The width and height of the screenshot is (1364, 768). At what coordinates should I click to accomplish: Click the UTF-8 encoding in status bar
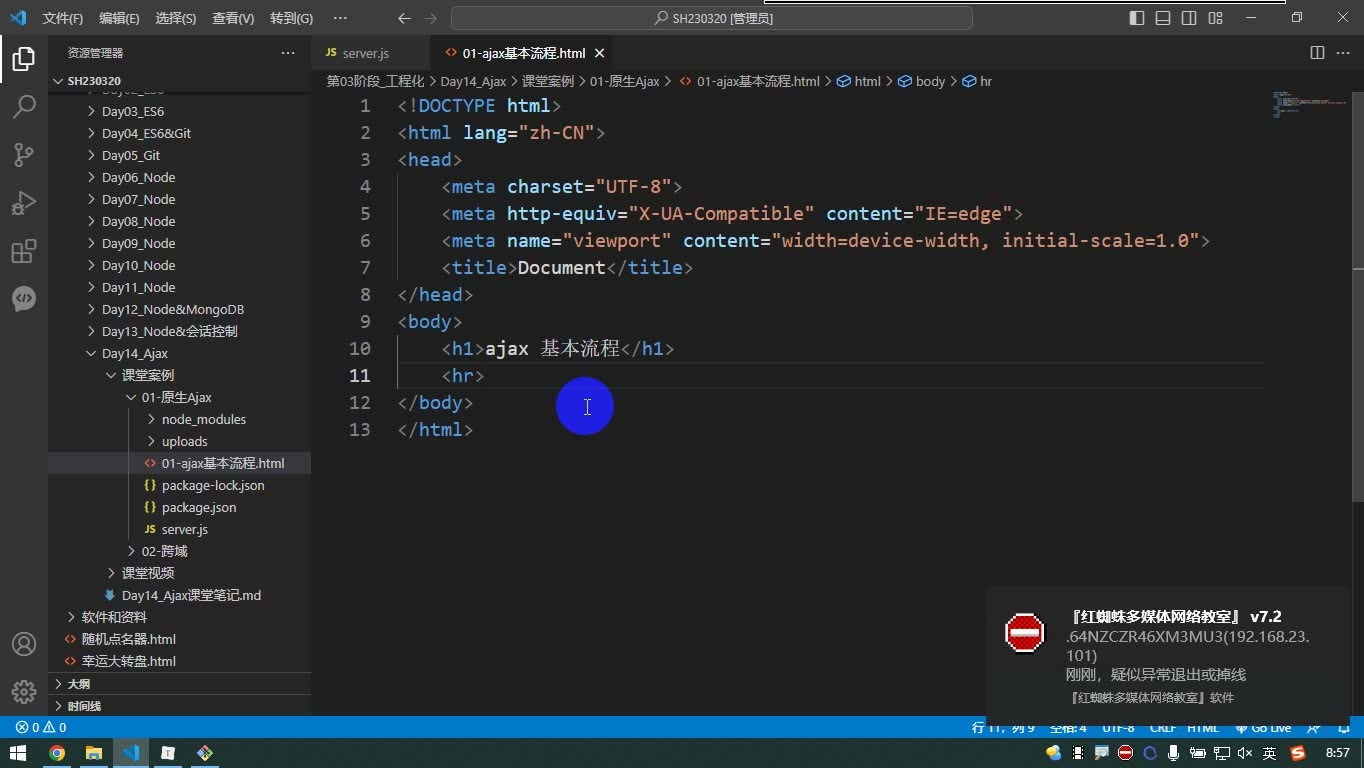1118,728
